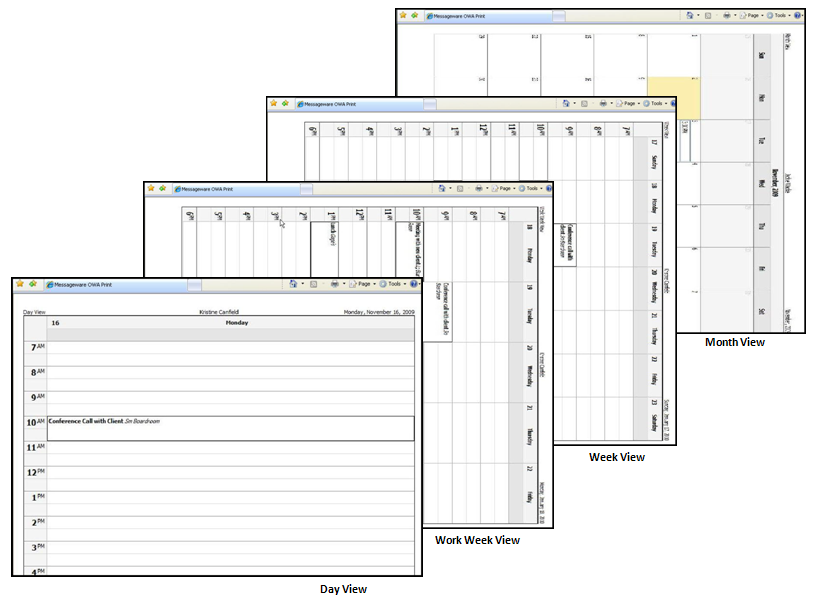The height and width of the screenshot is (599, 816).
Task: Click Home icon in Work Week window toolbar
Action: point(442,188)
